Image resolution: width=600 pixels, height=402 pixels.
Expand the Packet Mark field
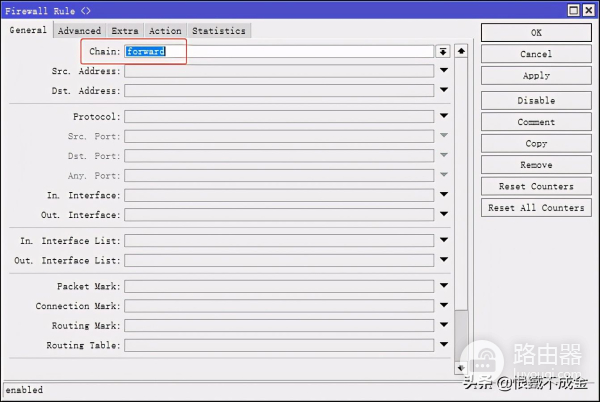[x=443, y=286]
